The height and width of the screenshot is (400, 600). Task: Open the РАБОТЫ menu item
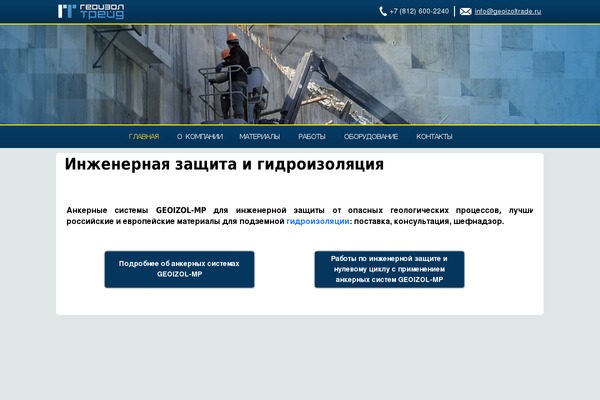click(312, 137)
